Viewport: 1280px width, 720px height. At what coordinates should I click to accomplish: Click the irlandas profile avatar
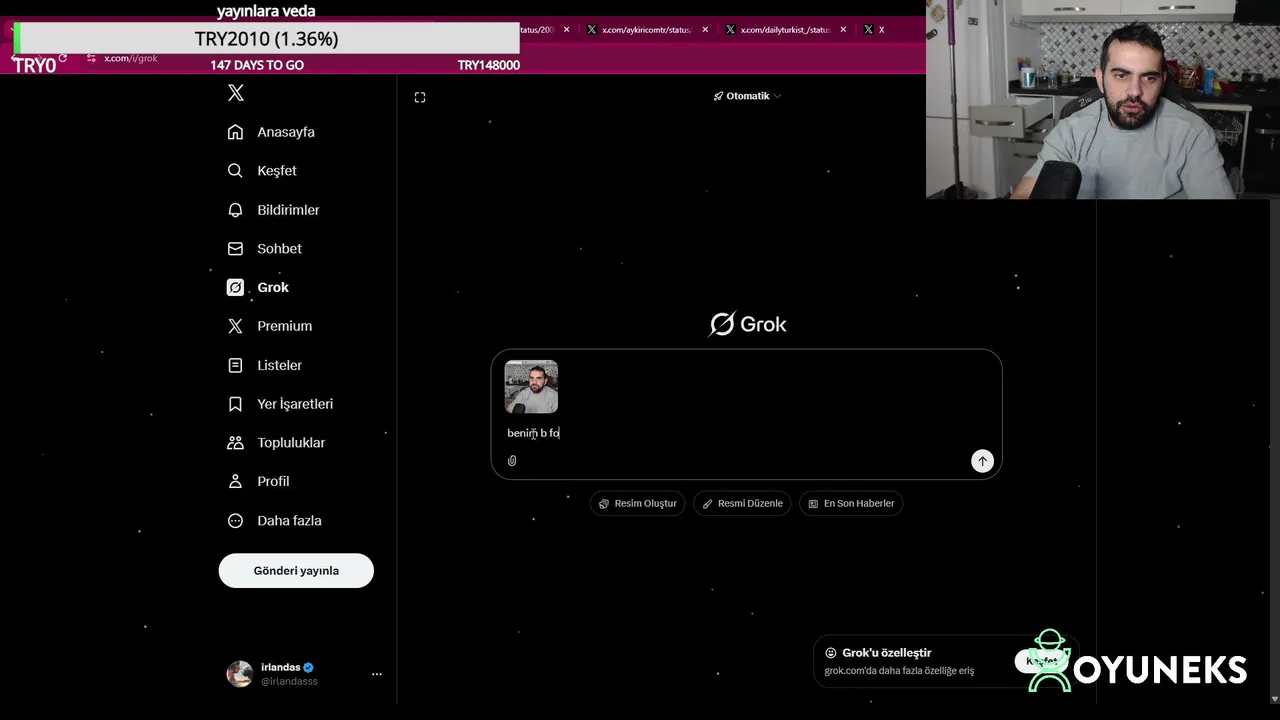[240, 674]
